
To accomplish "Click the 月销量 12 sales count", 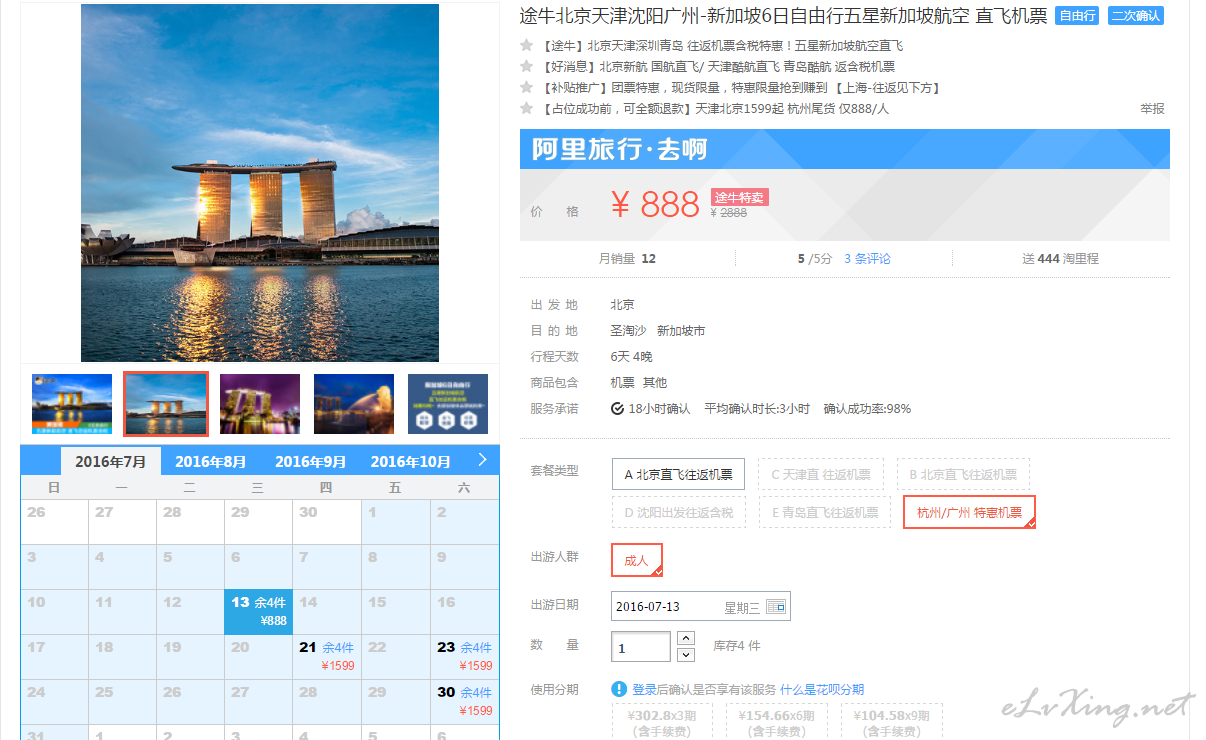I will [x=627, y=258].
